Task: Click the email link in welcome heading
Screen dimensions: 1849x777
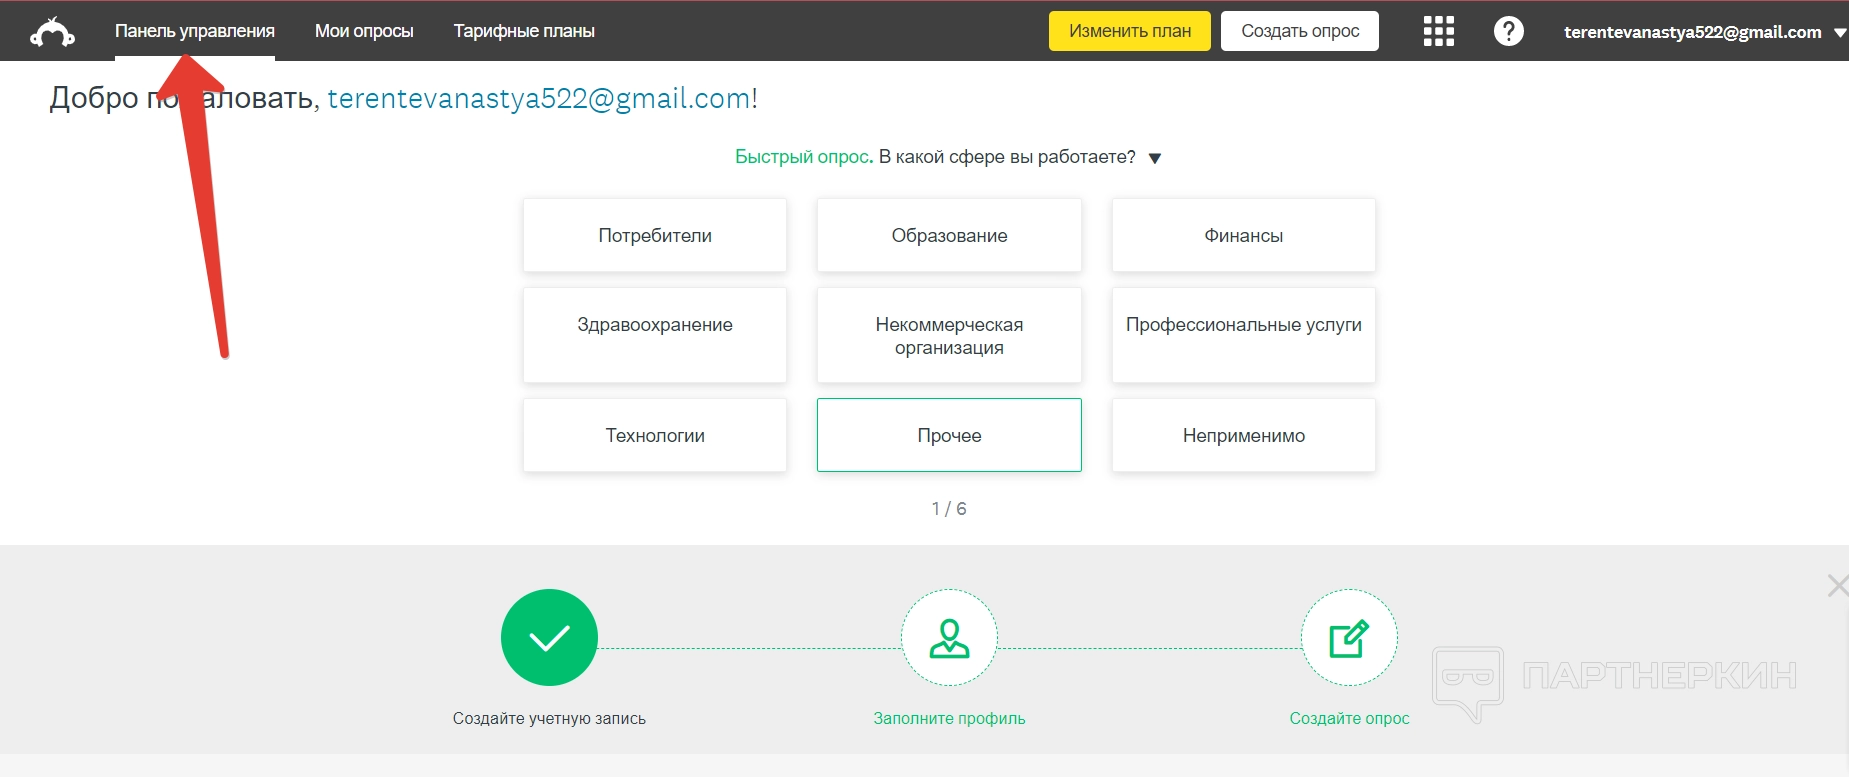Action: point(539,98)
